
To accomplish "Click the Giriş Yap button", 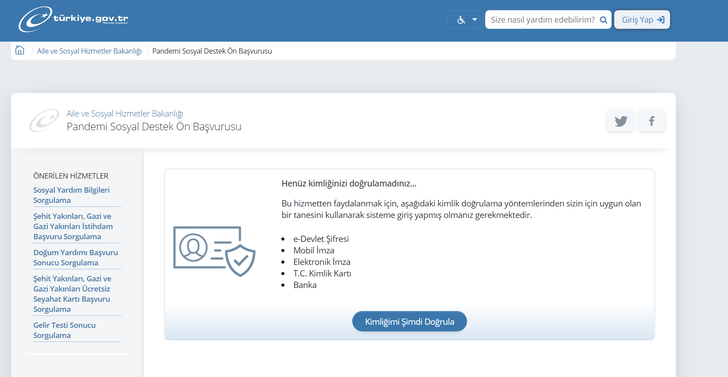I will (x=642, y=20).
